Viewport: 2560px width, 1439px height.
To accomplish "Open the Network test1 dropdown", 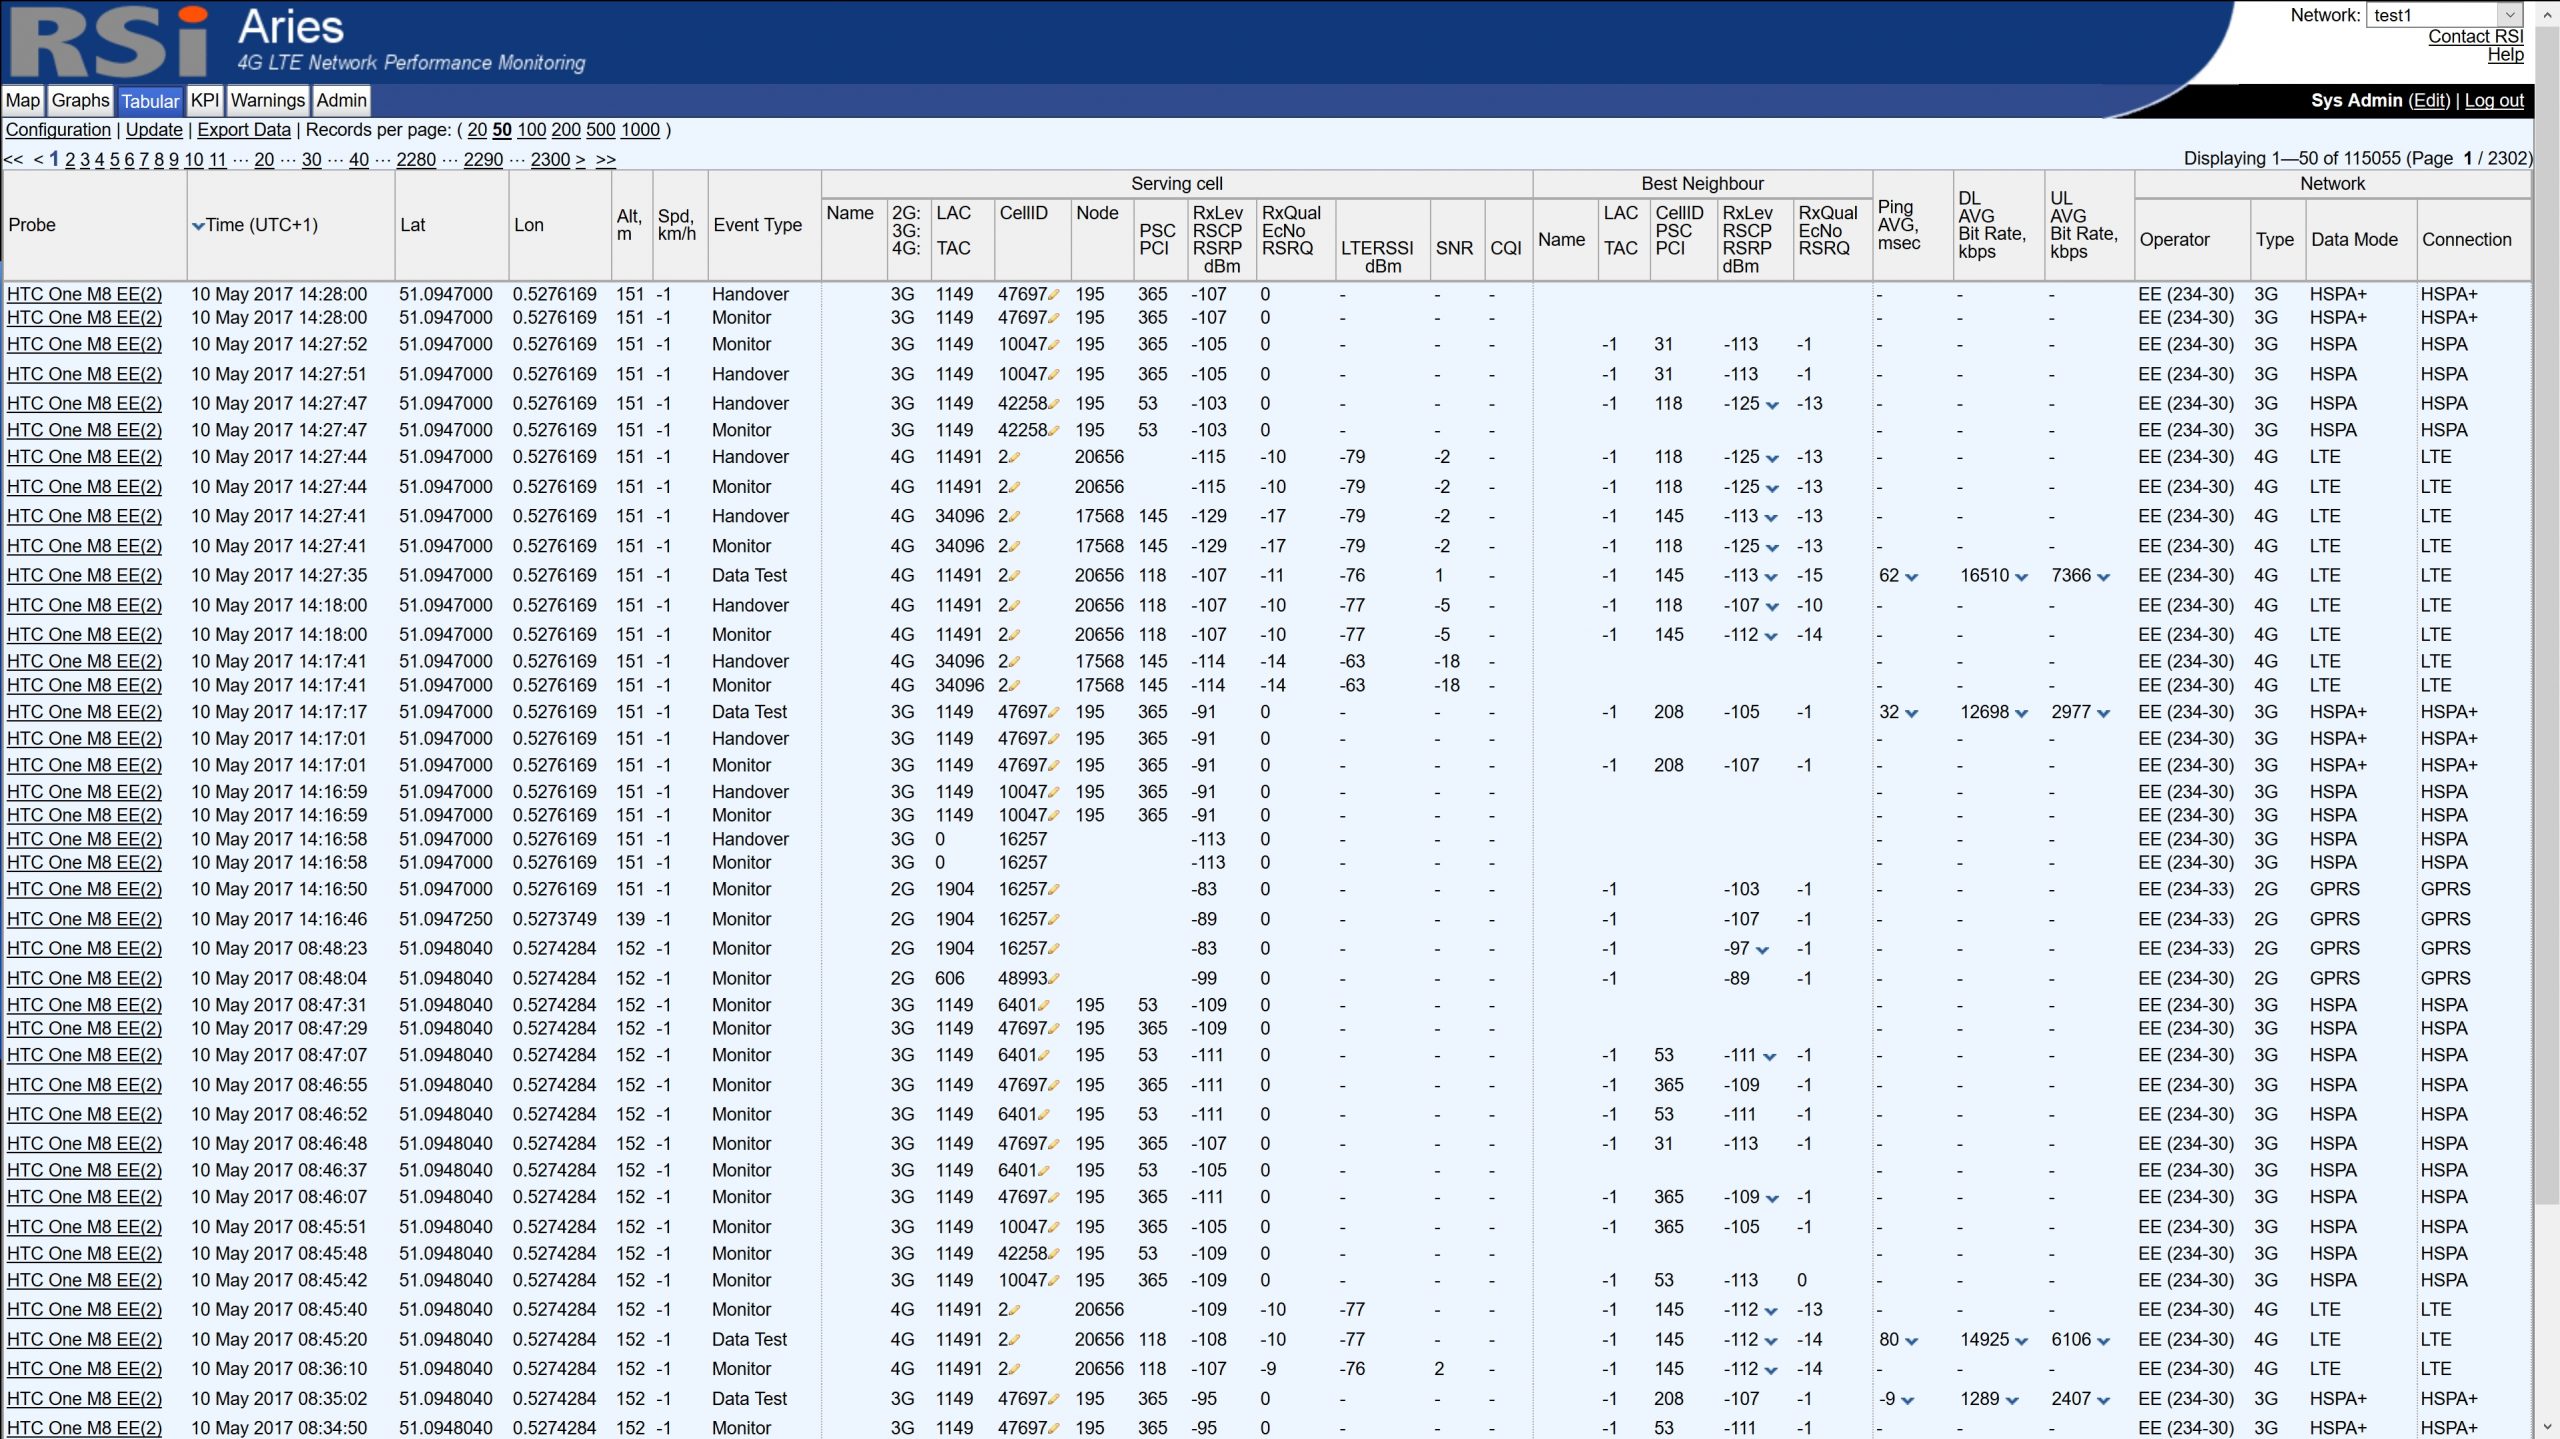I will click(2443, 15).
